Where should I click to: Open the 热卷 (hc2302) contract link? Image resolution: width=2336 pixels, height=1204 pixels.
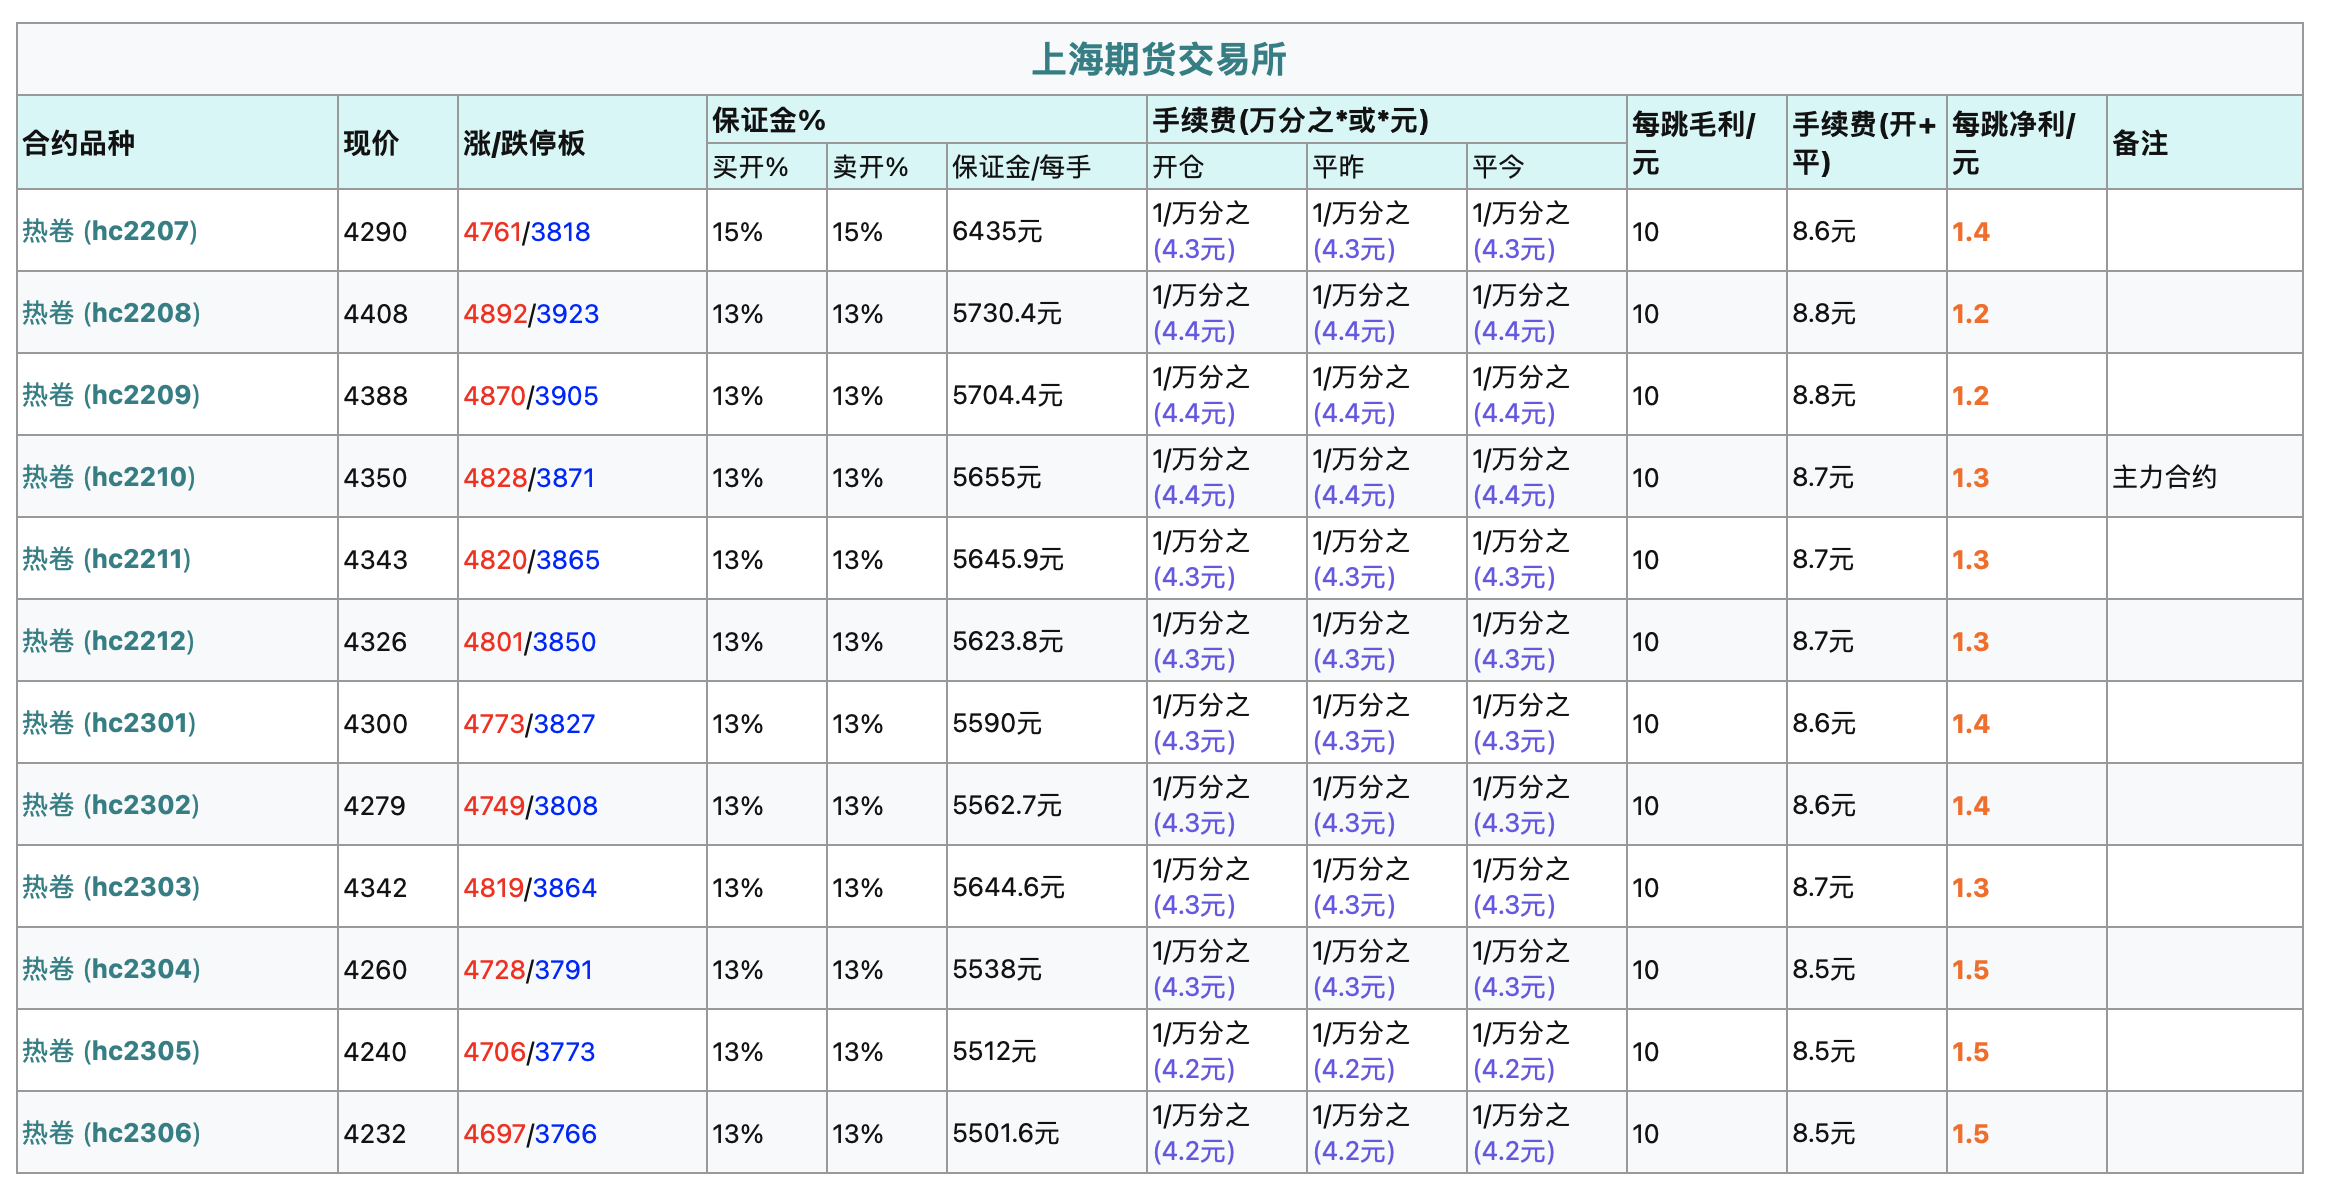click(x=111, y=805)
